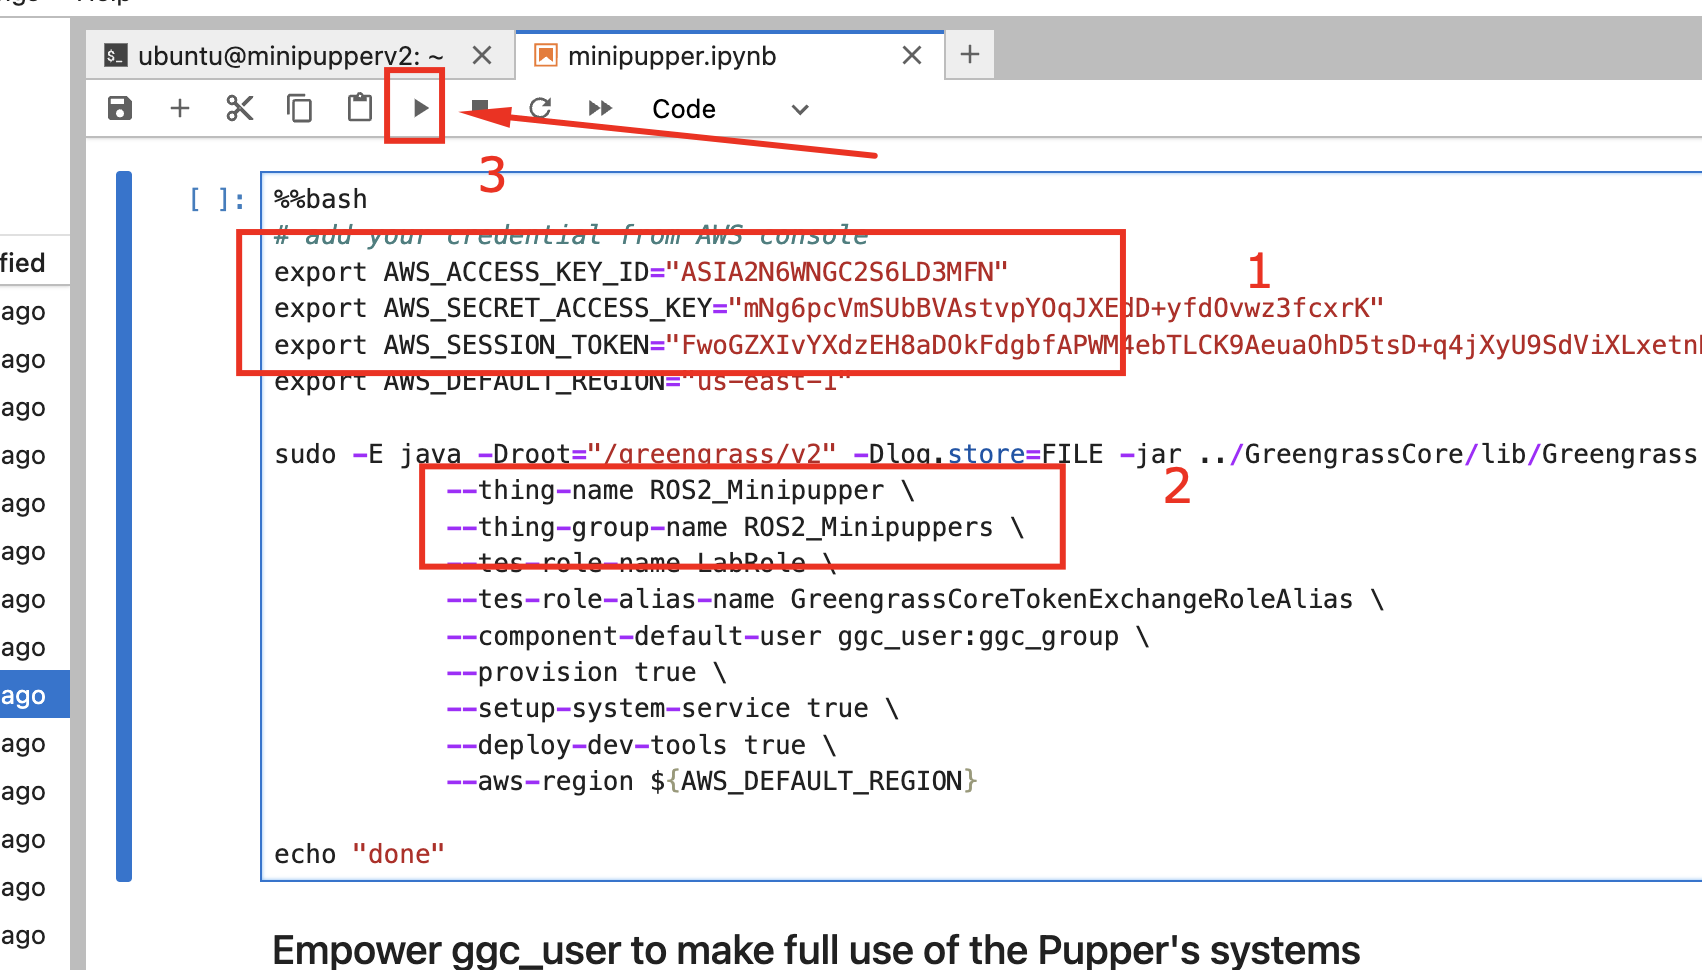Viewport: 1702px width, 970px height.
Task: Restart the kernel
Action: coord(540,108)
